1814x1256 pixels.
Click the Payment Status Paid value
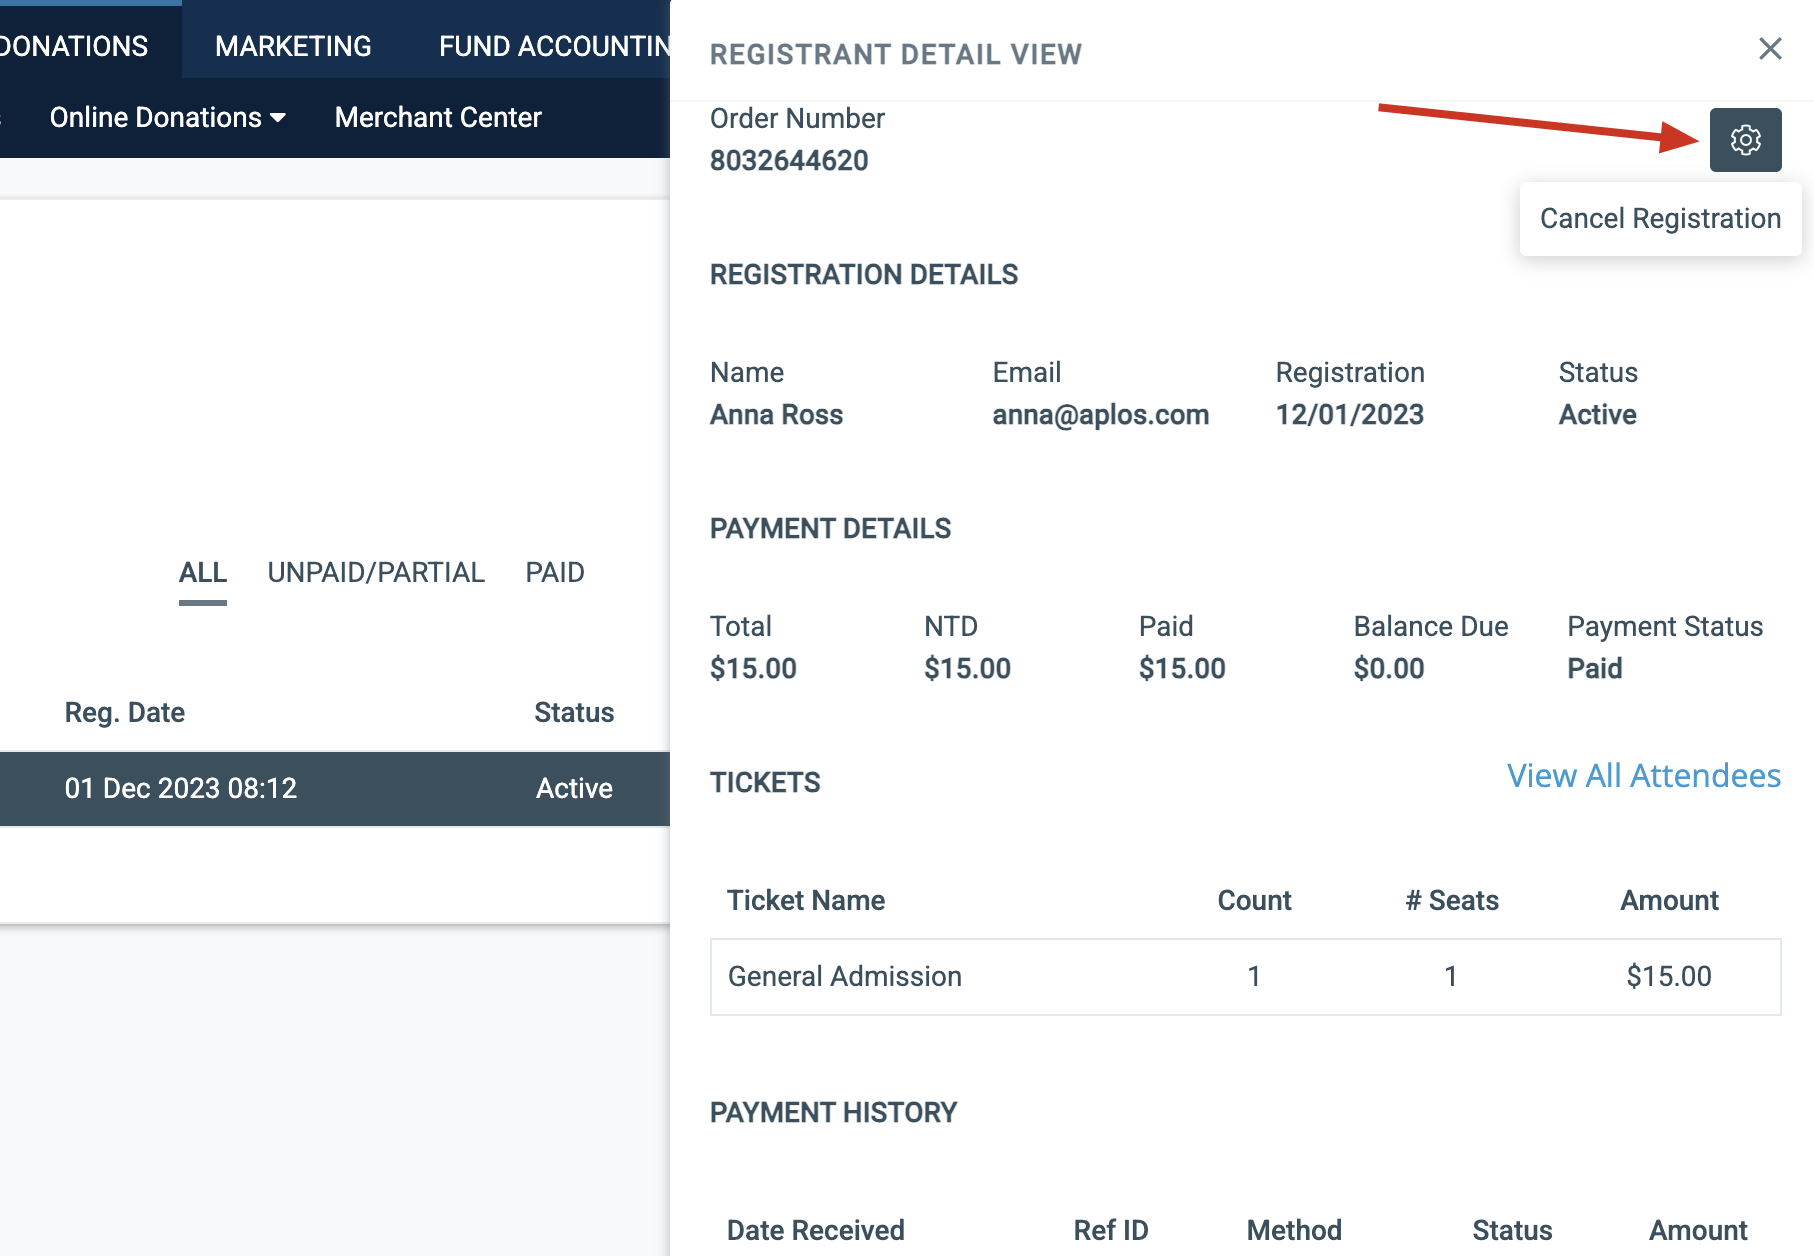(1595, 669)
